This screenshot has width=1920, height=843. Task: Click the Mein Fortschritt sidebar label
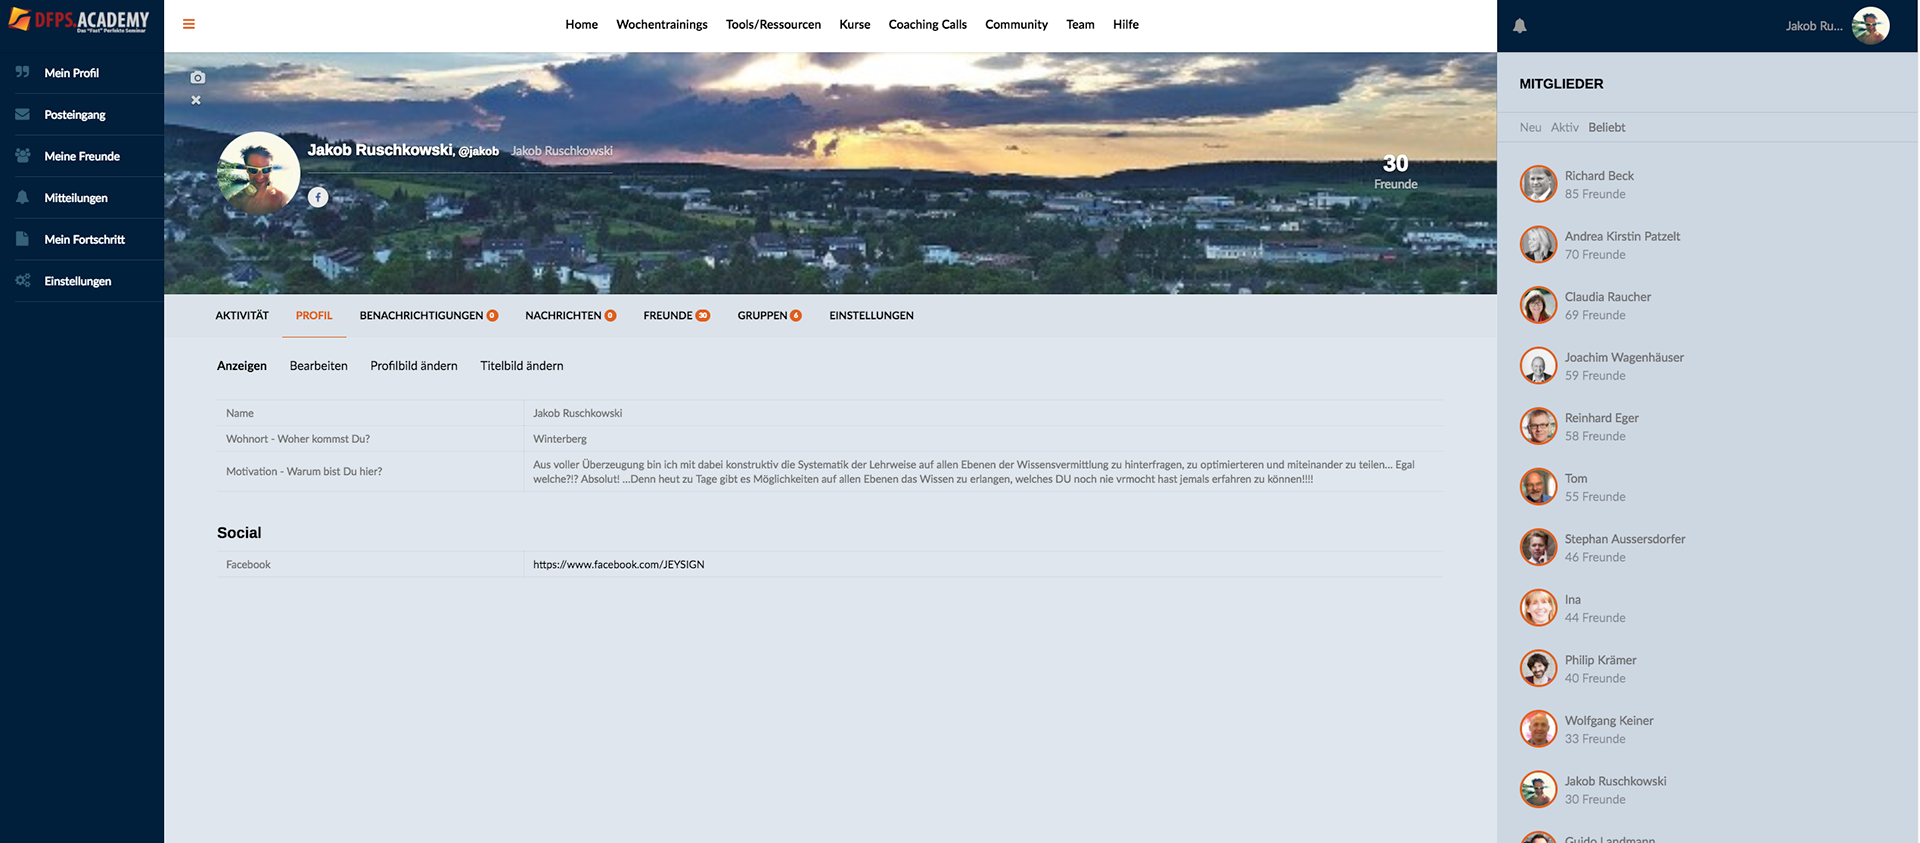click(x=85, y=239)
